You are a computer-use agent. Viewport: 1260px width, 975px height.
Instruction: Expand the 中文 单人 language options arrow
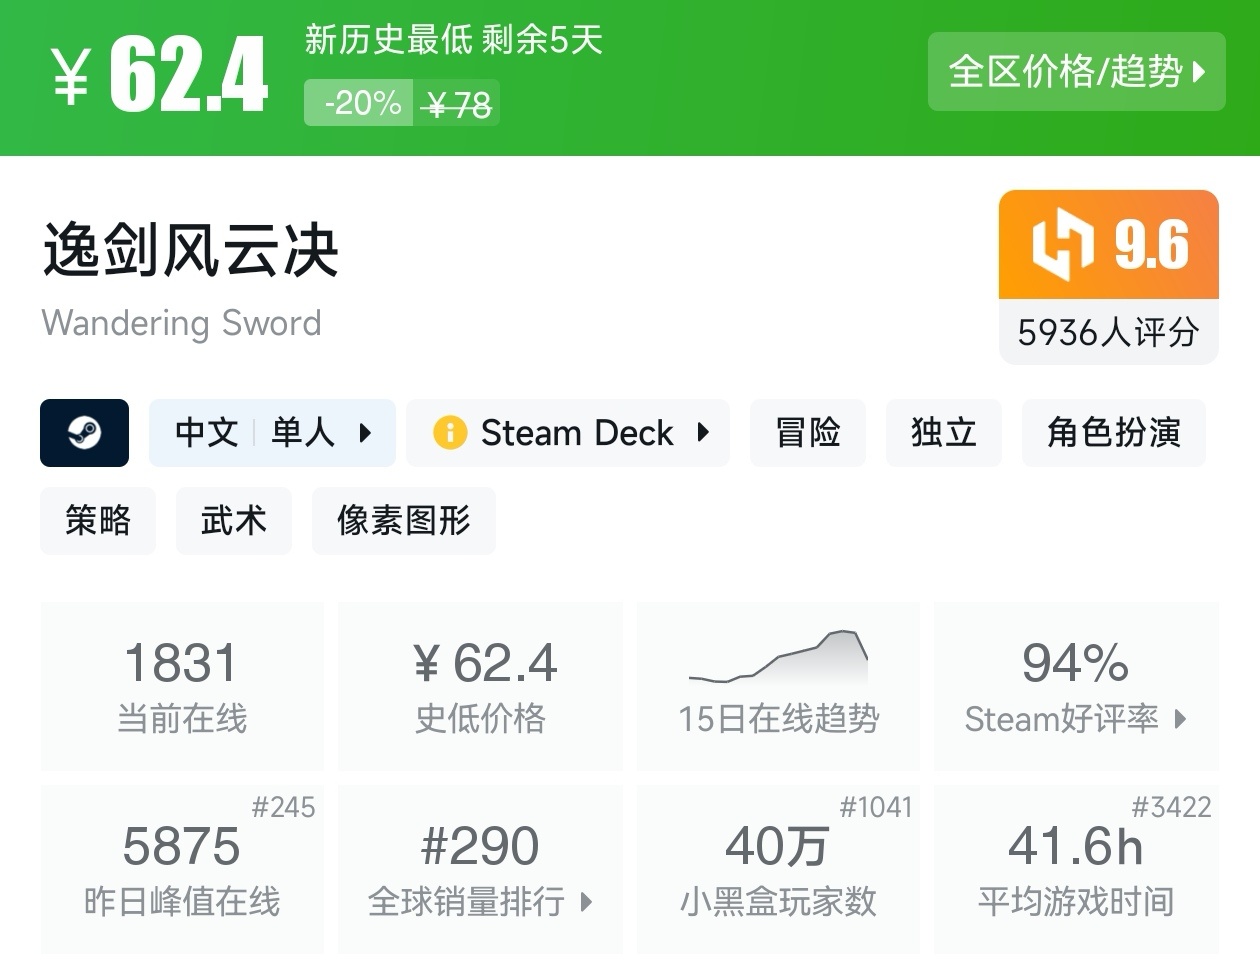[x=365, y=433]
